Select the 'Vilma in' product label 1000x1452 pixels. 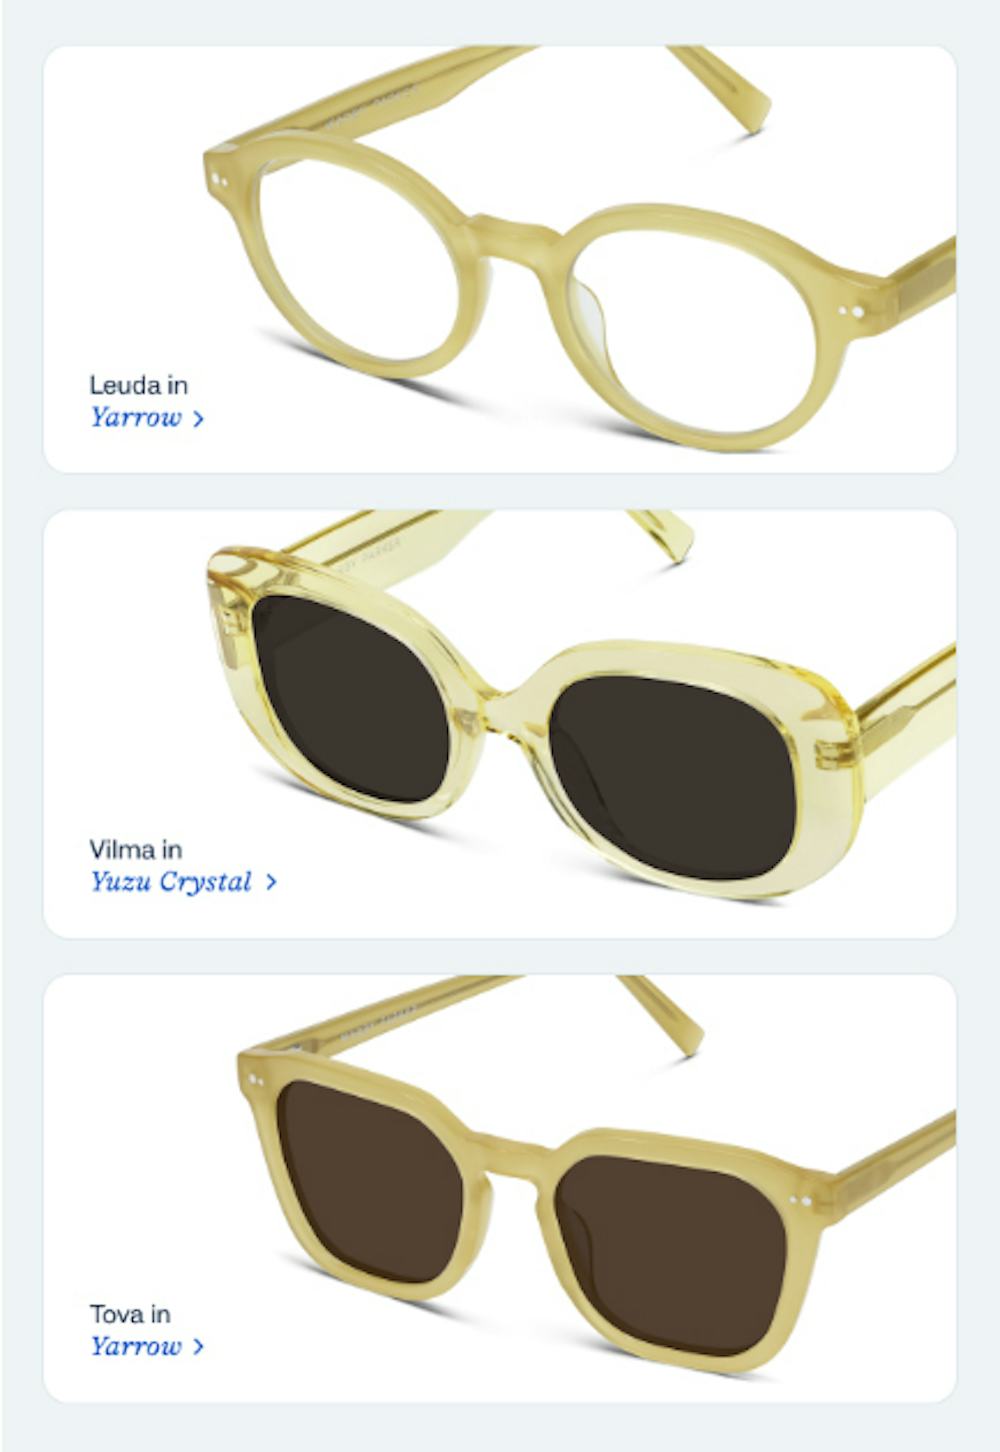(x=135, y=850)
